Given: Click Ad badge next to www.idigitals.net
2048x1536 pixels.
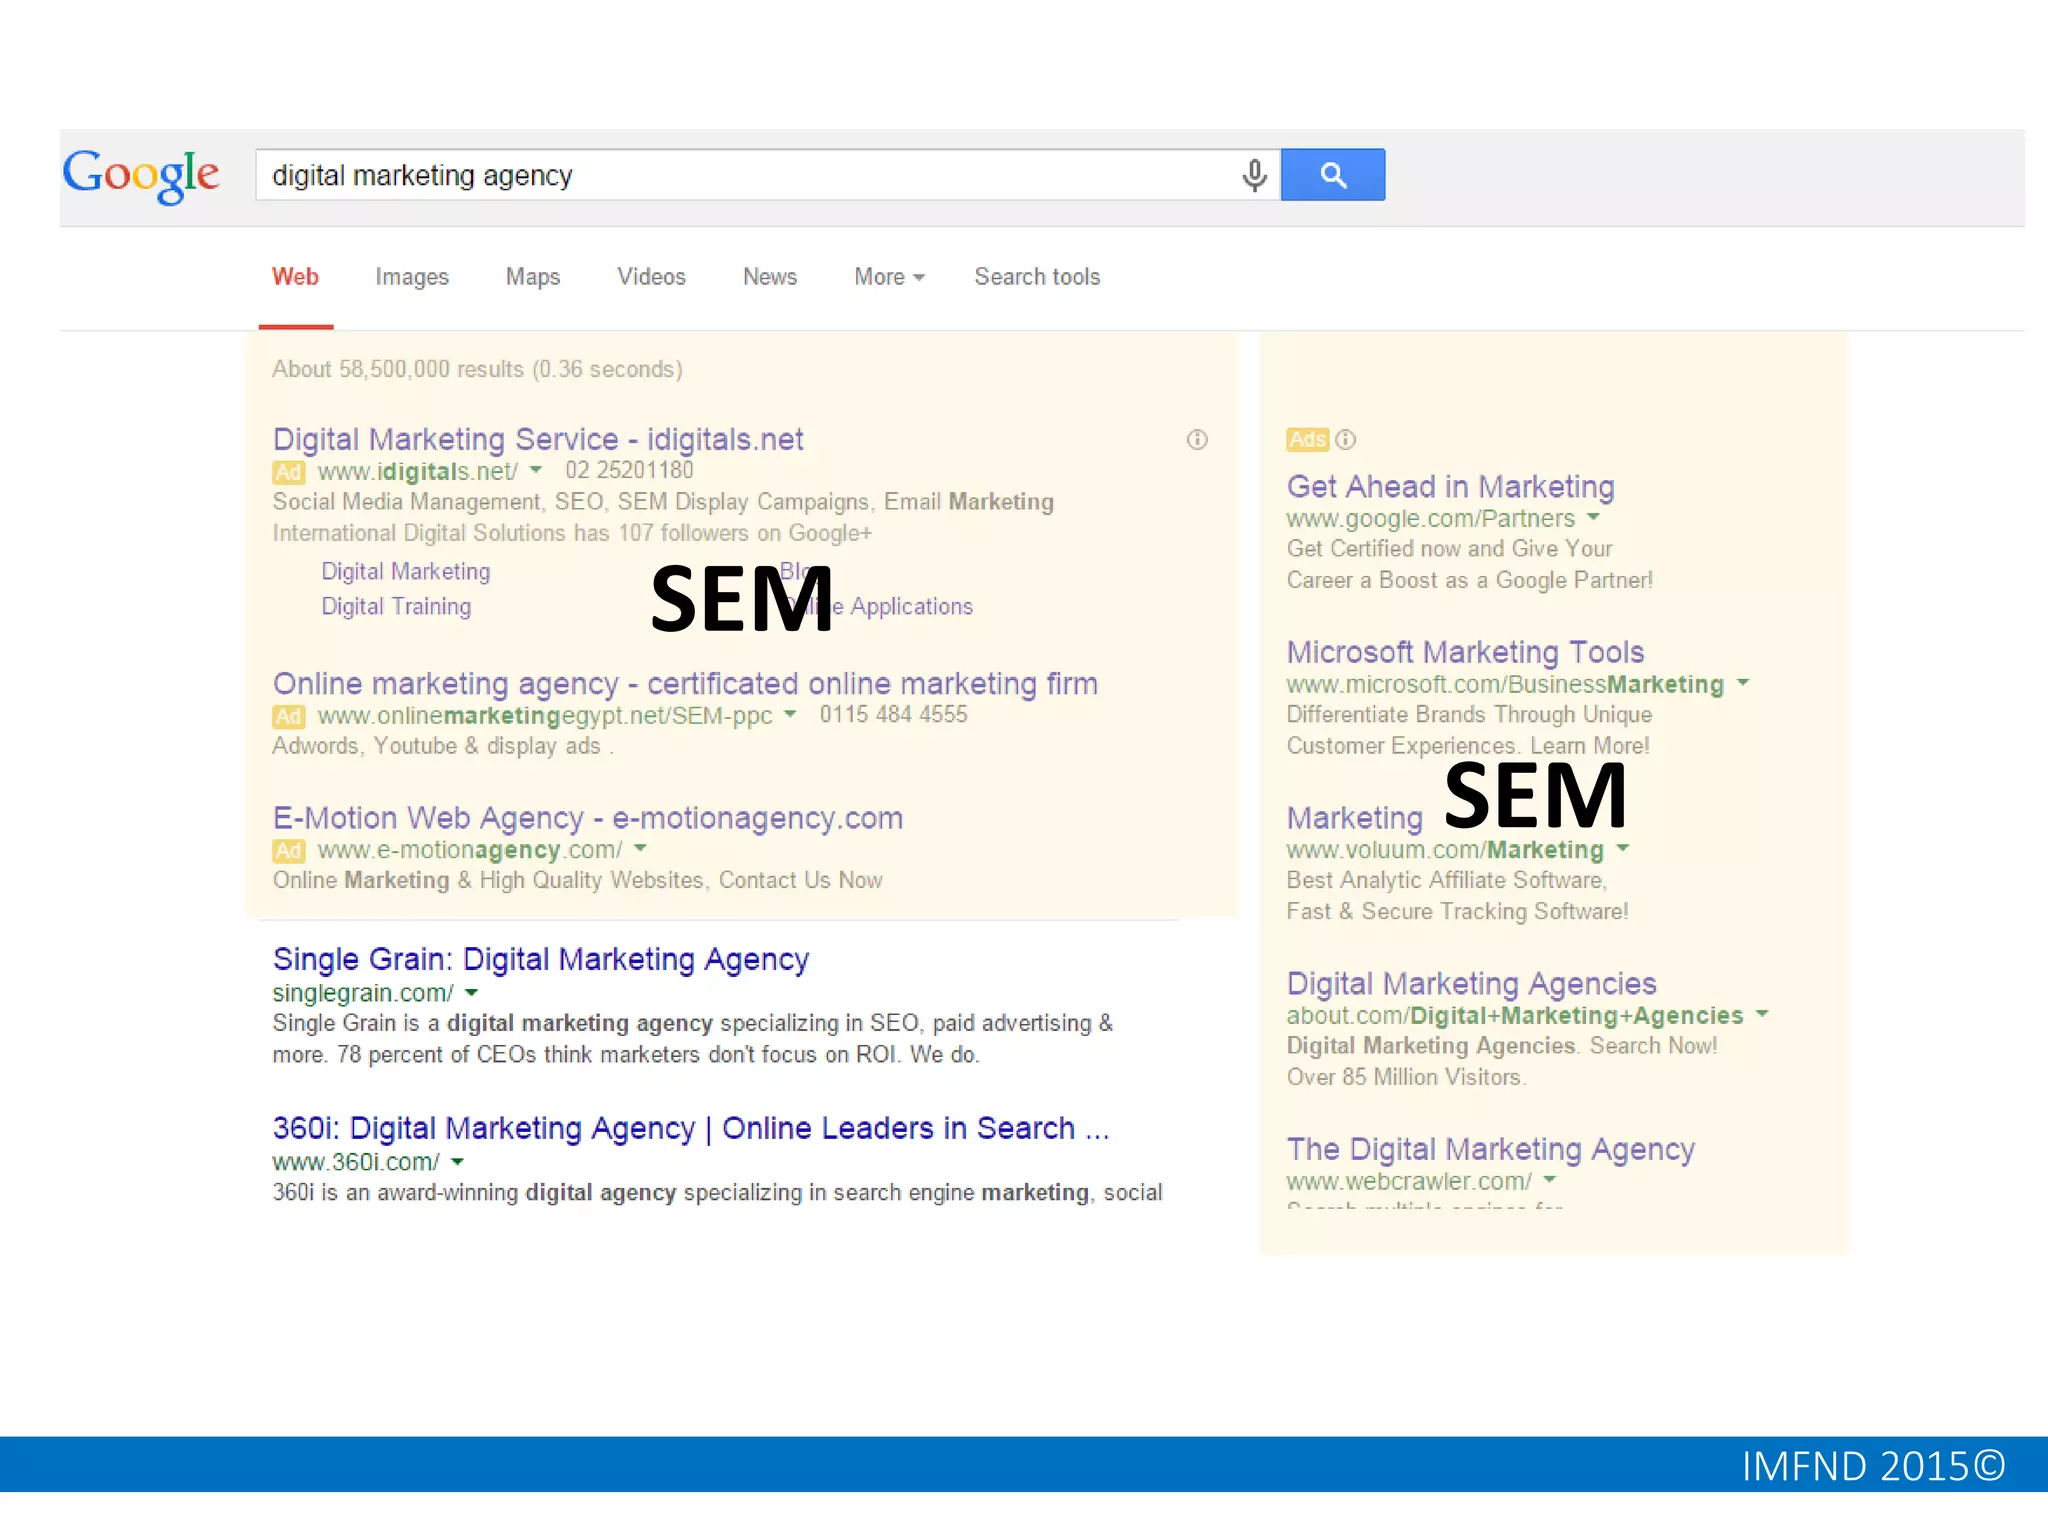Looking at the screenshot, I should [x=288, y=472].
